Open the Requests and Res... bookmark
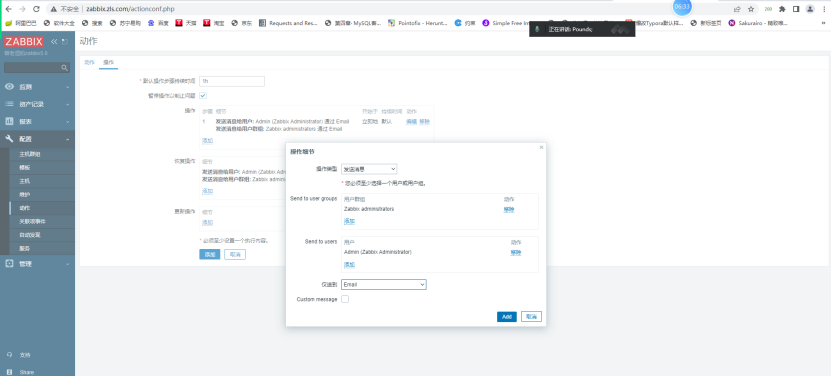Screen dimensions: 831x377 tap(288, 23)
